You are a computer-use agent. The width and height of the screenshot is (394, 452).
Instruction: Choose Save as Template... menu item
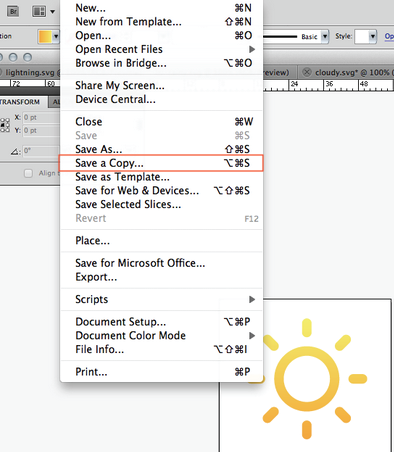point(161,177)
